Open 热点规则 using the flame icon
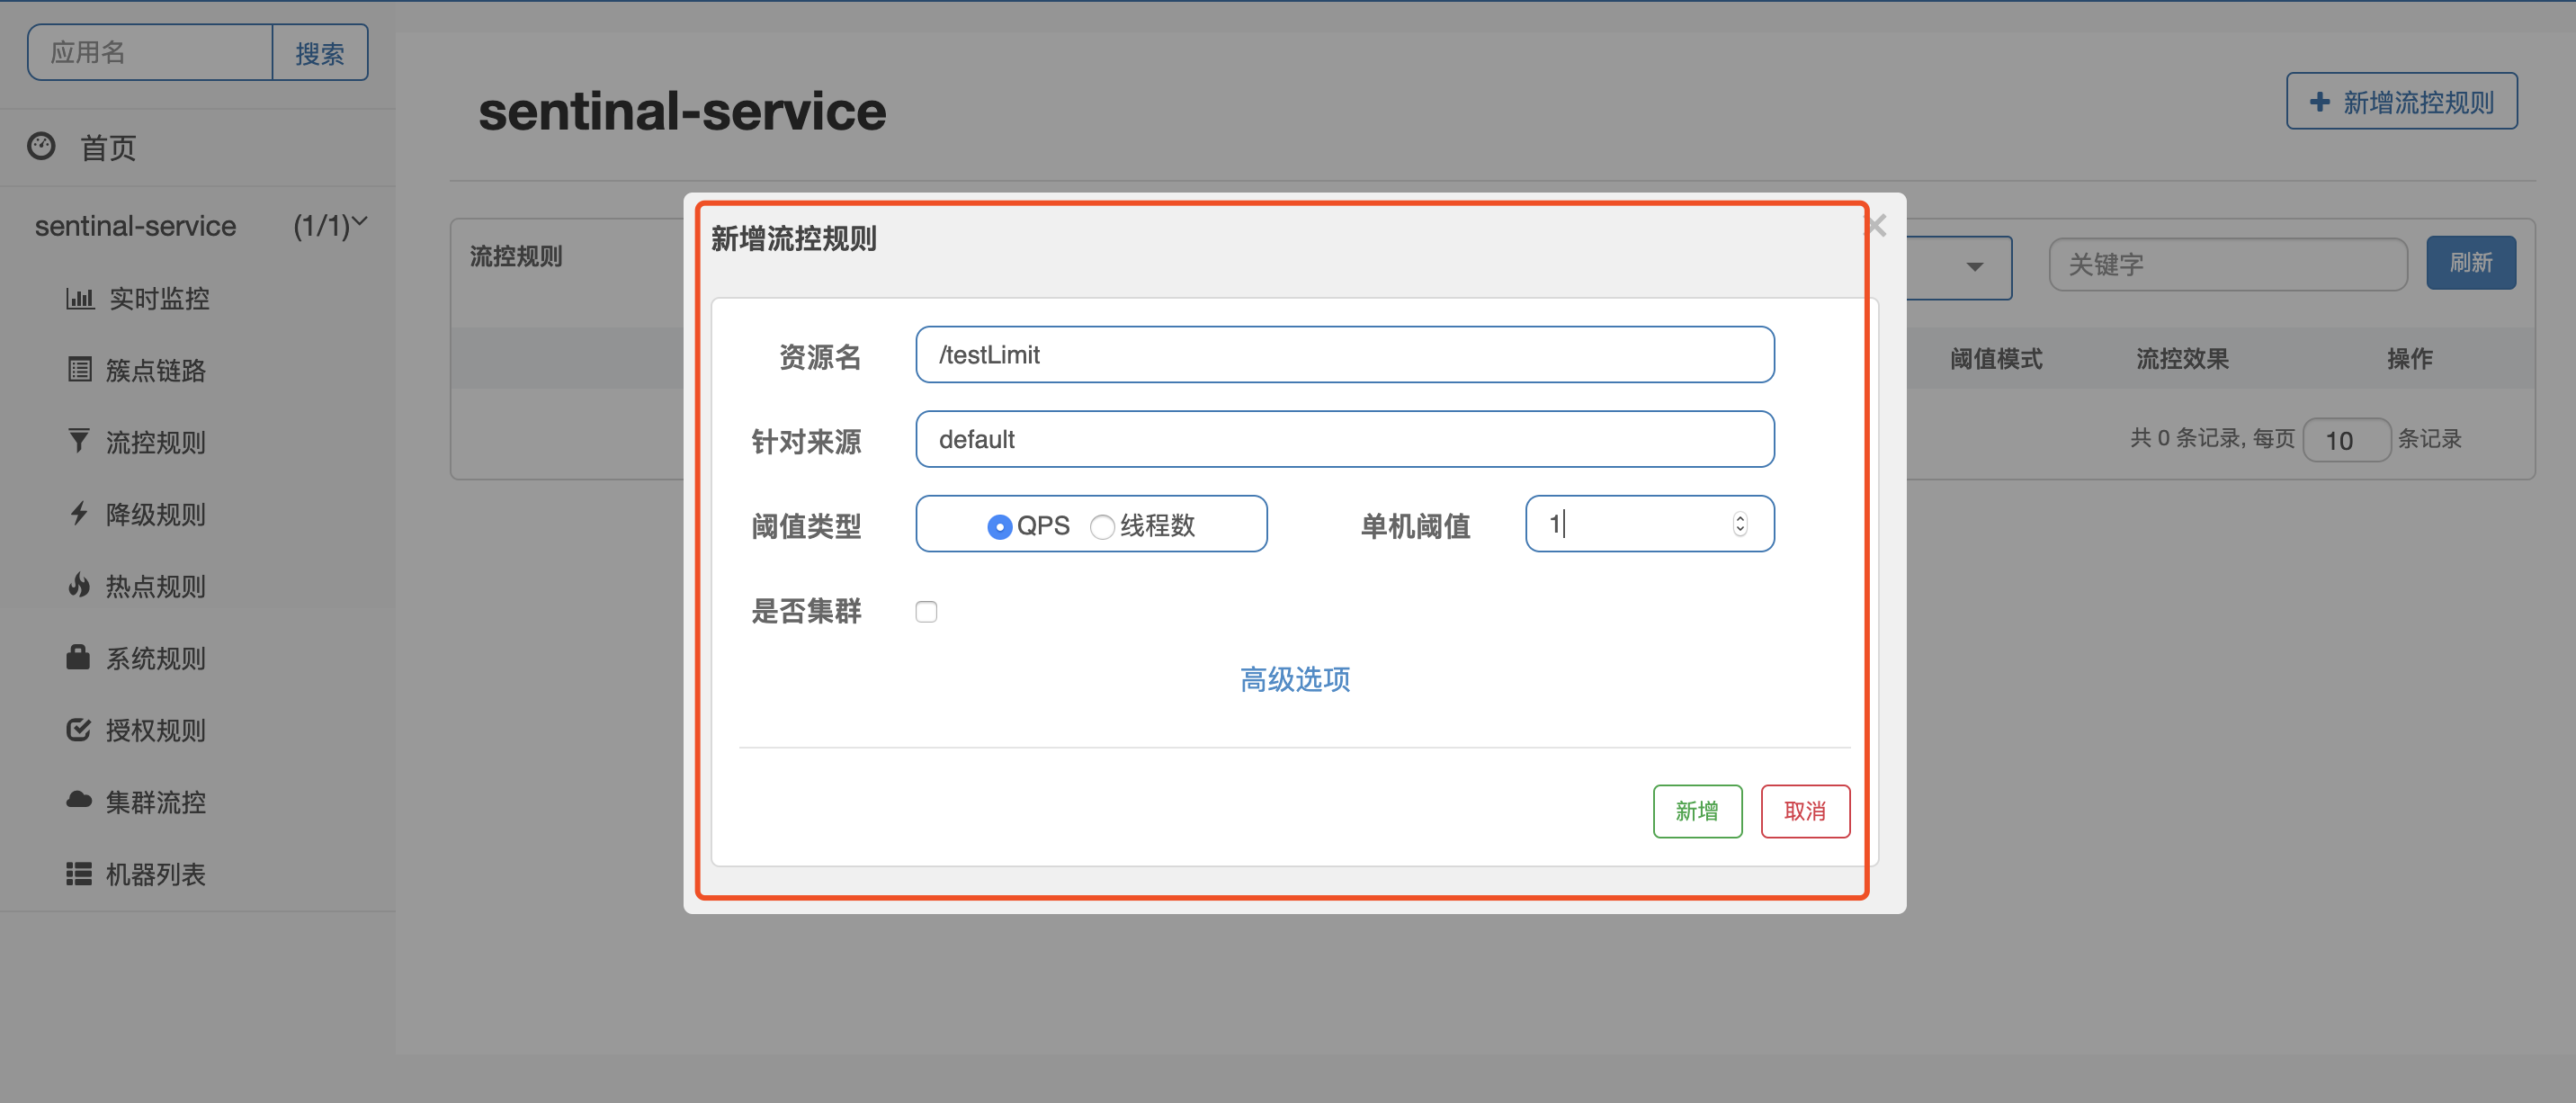The height and width of the screenshot is (1103, 2576). pyautogui.click(x=80, y=585)
